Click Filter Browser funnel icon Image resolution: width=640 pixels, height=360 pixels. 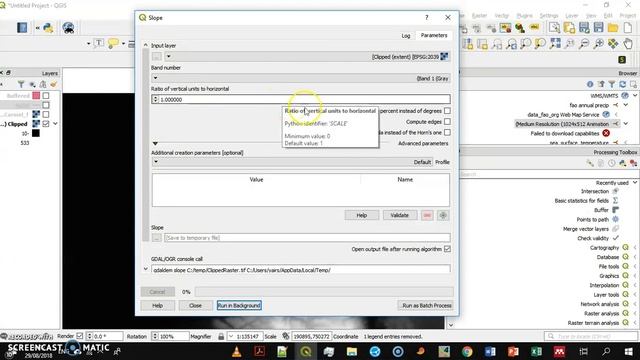(x=611, y=84)
